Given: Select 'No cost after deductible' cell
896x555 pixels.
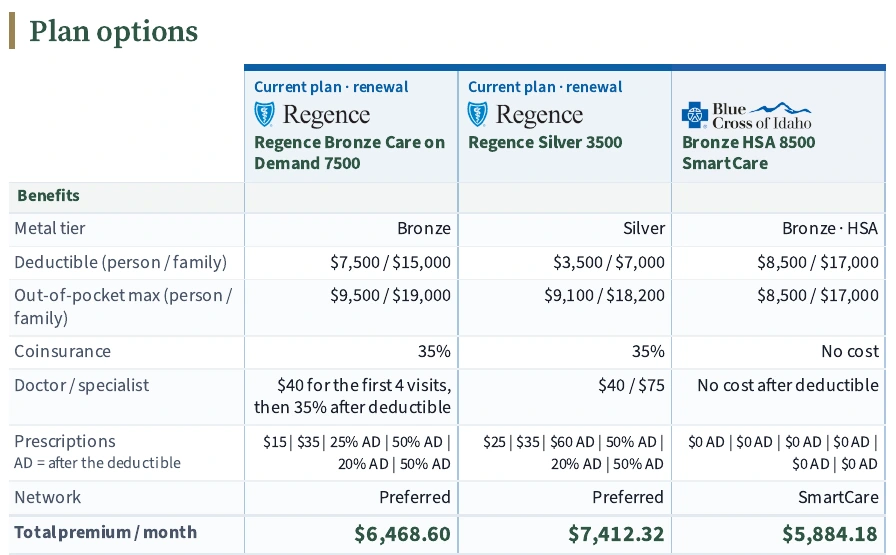Looking at the screenshot, I should coord(787,386).
